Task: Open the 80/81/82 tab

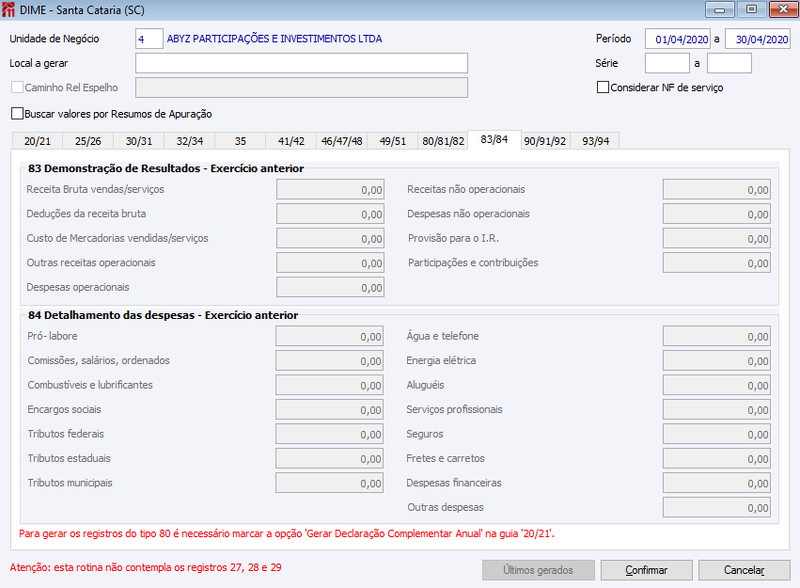Action: tap(443, 141)
